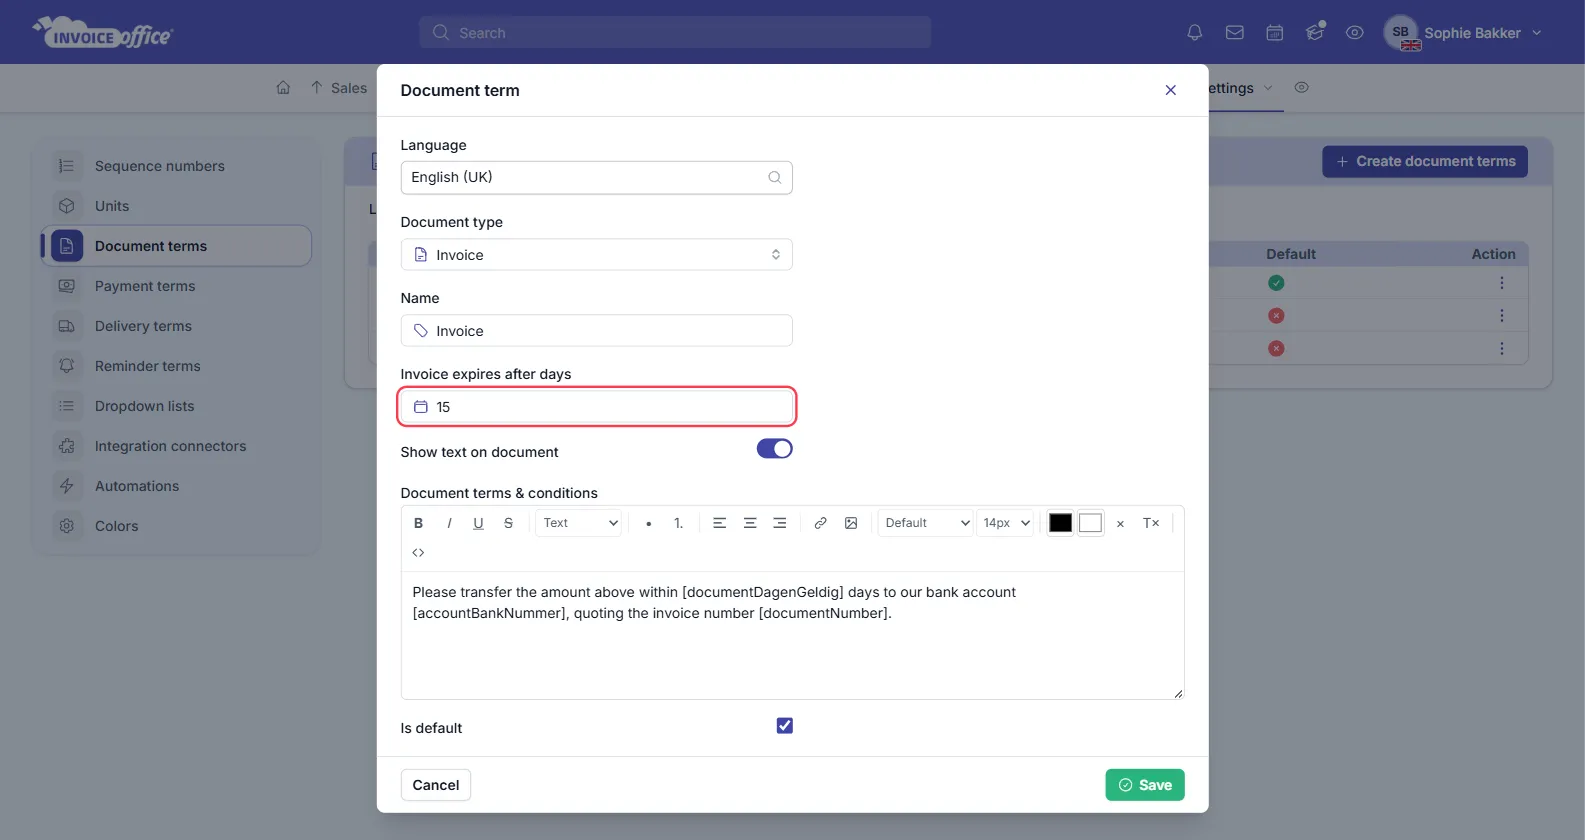Image resolution: width=1585 pixels, height=840 pixels.
Task: Open the notifications bell
Action: (1195, 33)
